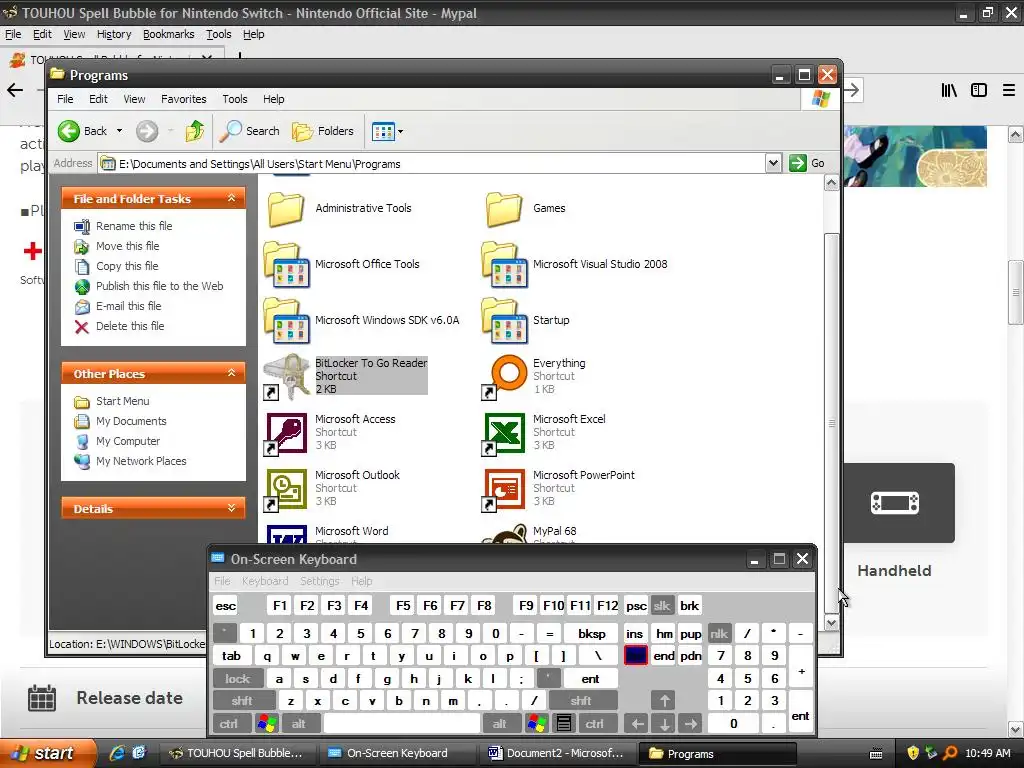Select the Microsoft Windows SDK v6.0A folder
1024x768 pixels.
[285, 321]
